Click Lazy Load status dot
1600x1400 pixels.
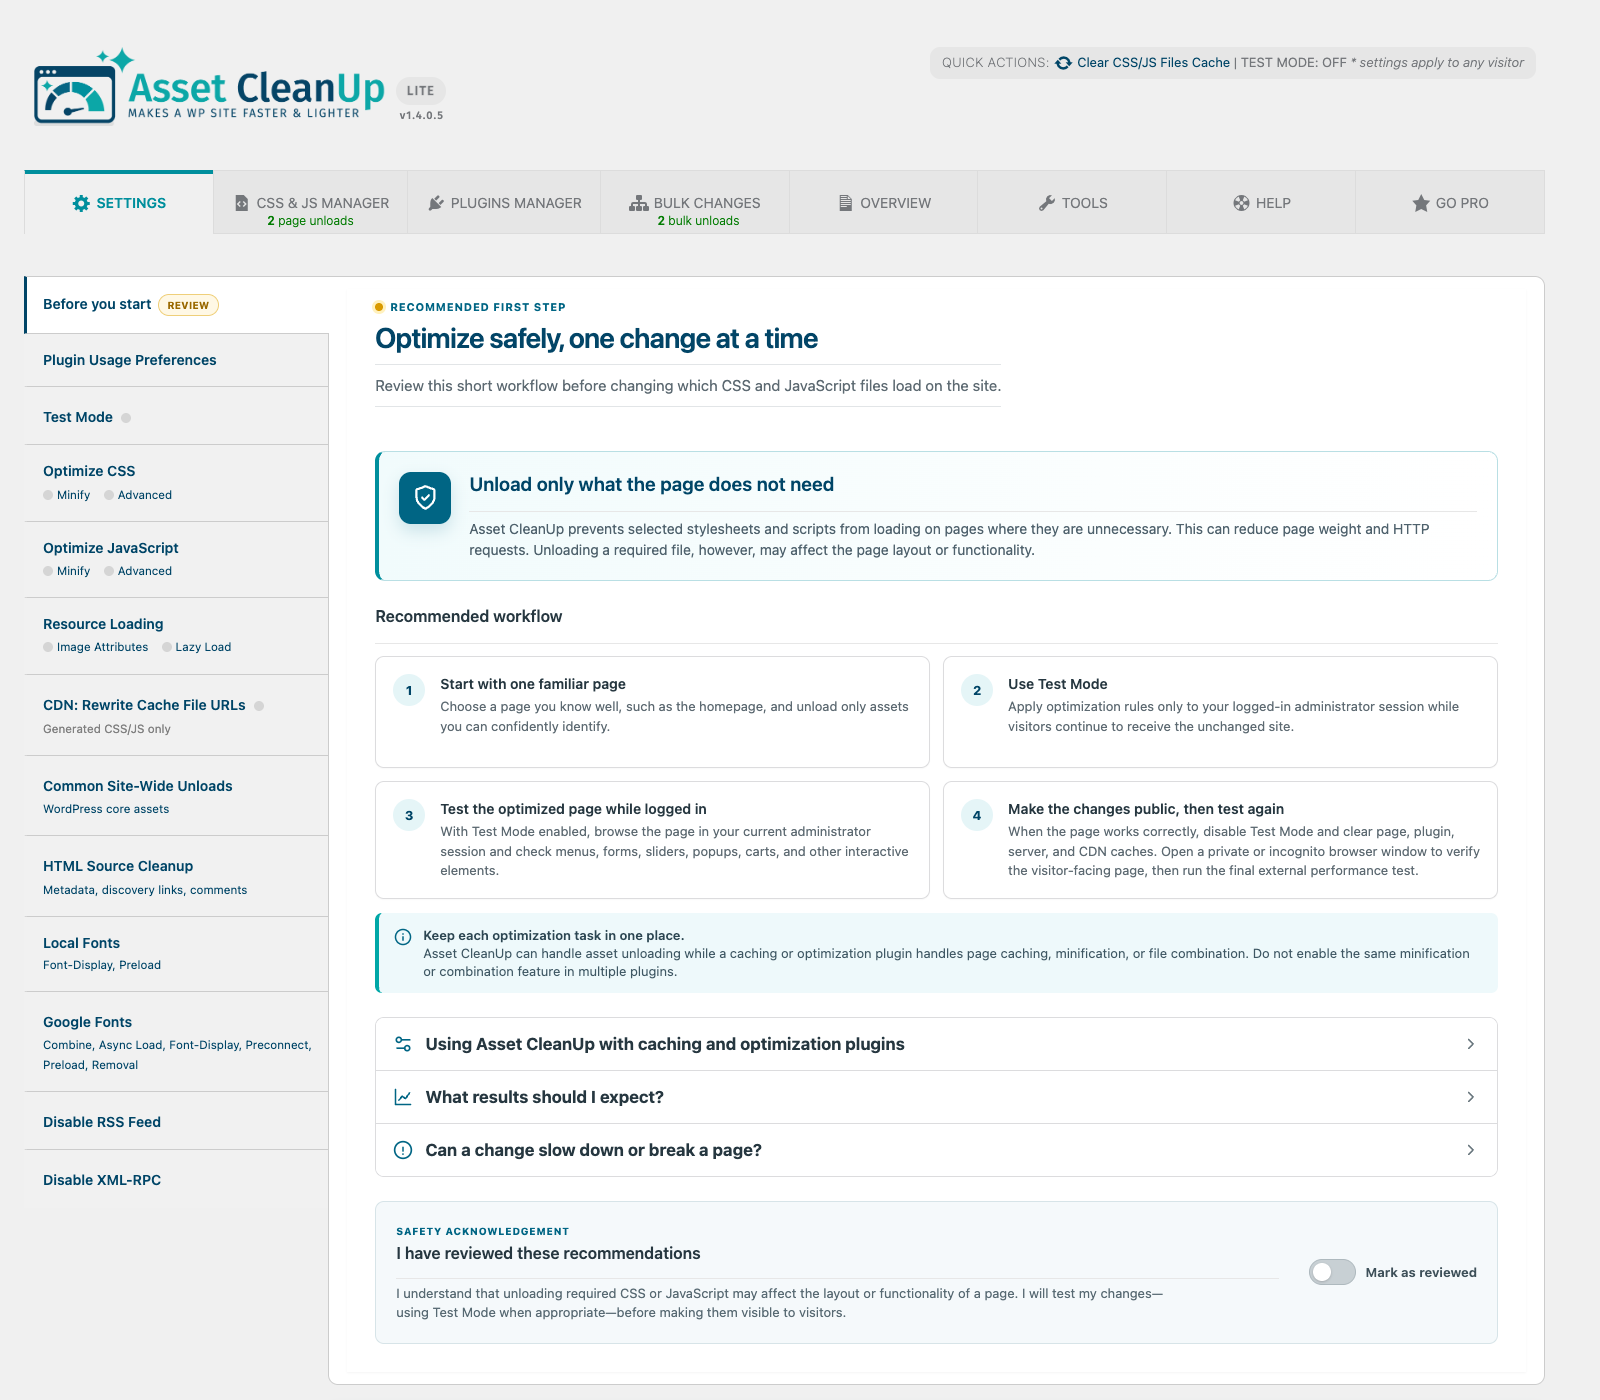pyautogui.click(x=167, y=647)
